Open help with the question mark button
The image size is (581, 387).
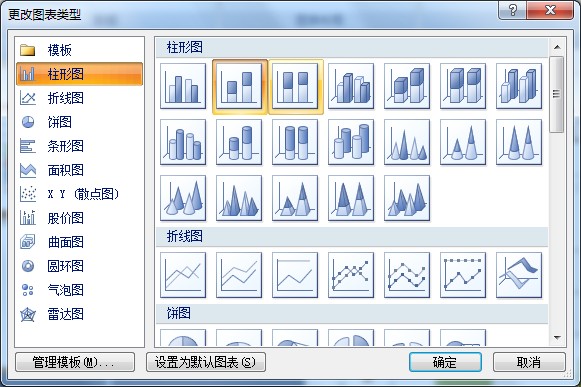(x=512, y=10)
